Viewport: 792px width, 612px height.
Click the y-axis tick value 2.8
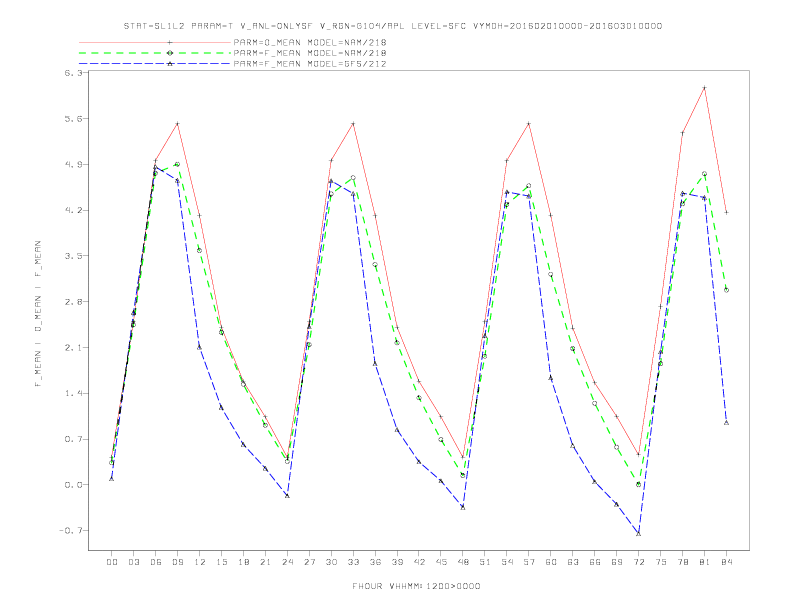(72, 301)
